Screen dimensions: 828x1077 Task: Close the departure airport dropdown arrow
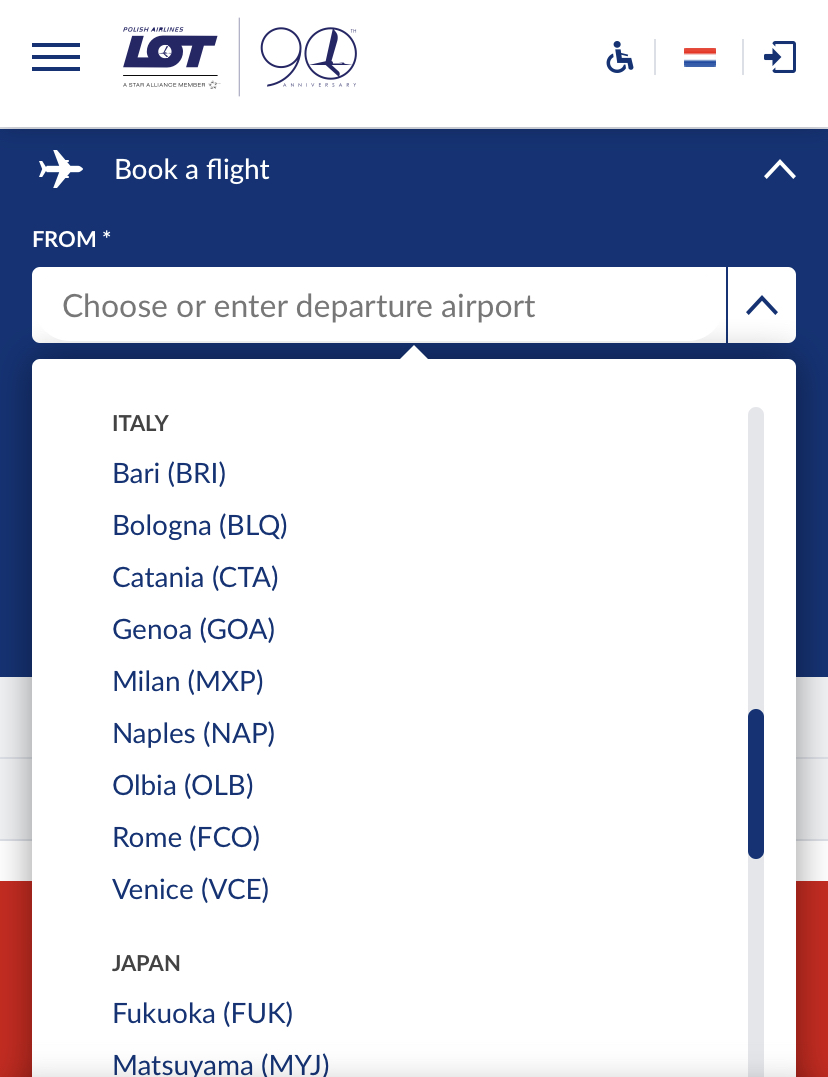(x=762, y=305)
